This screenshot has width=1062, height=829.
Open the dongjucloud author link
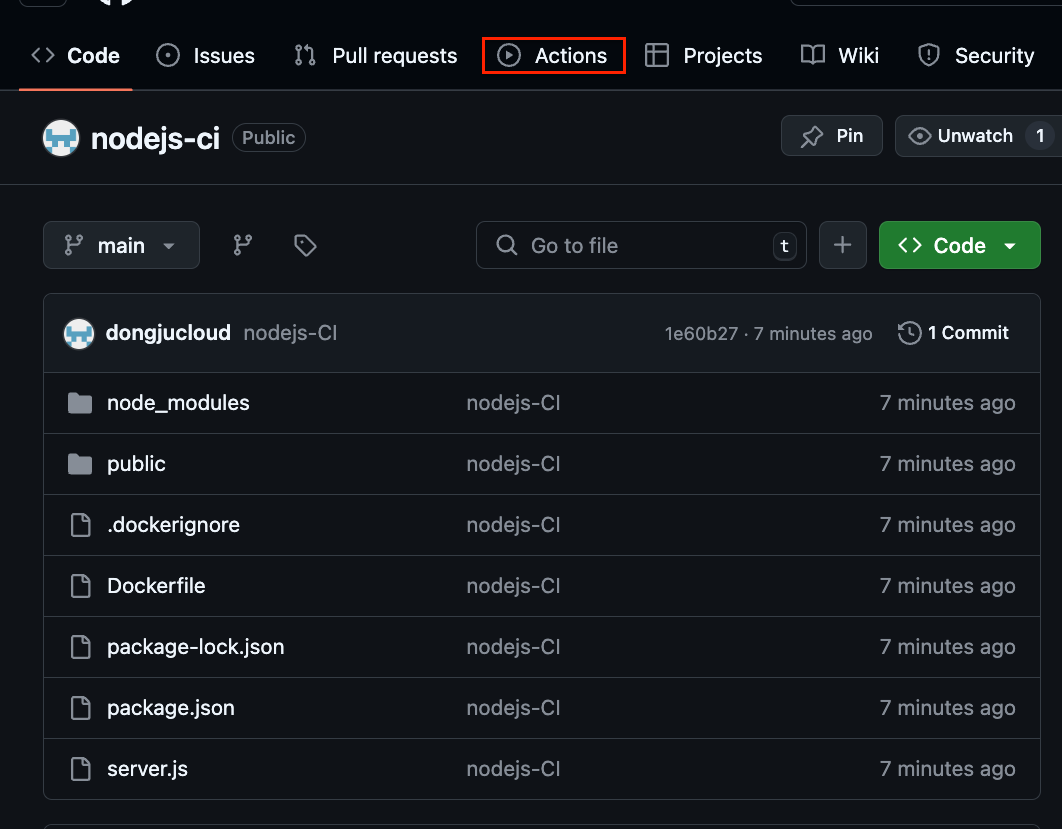click(x=168, y=333)
